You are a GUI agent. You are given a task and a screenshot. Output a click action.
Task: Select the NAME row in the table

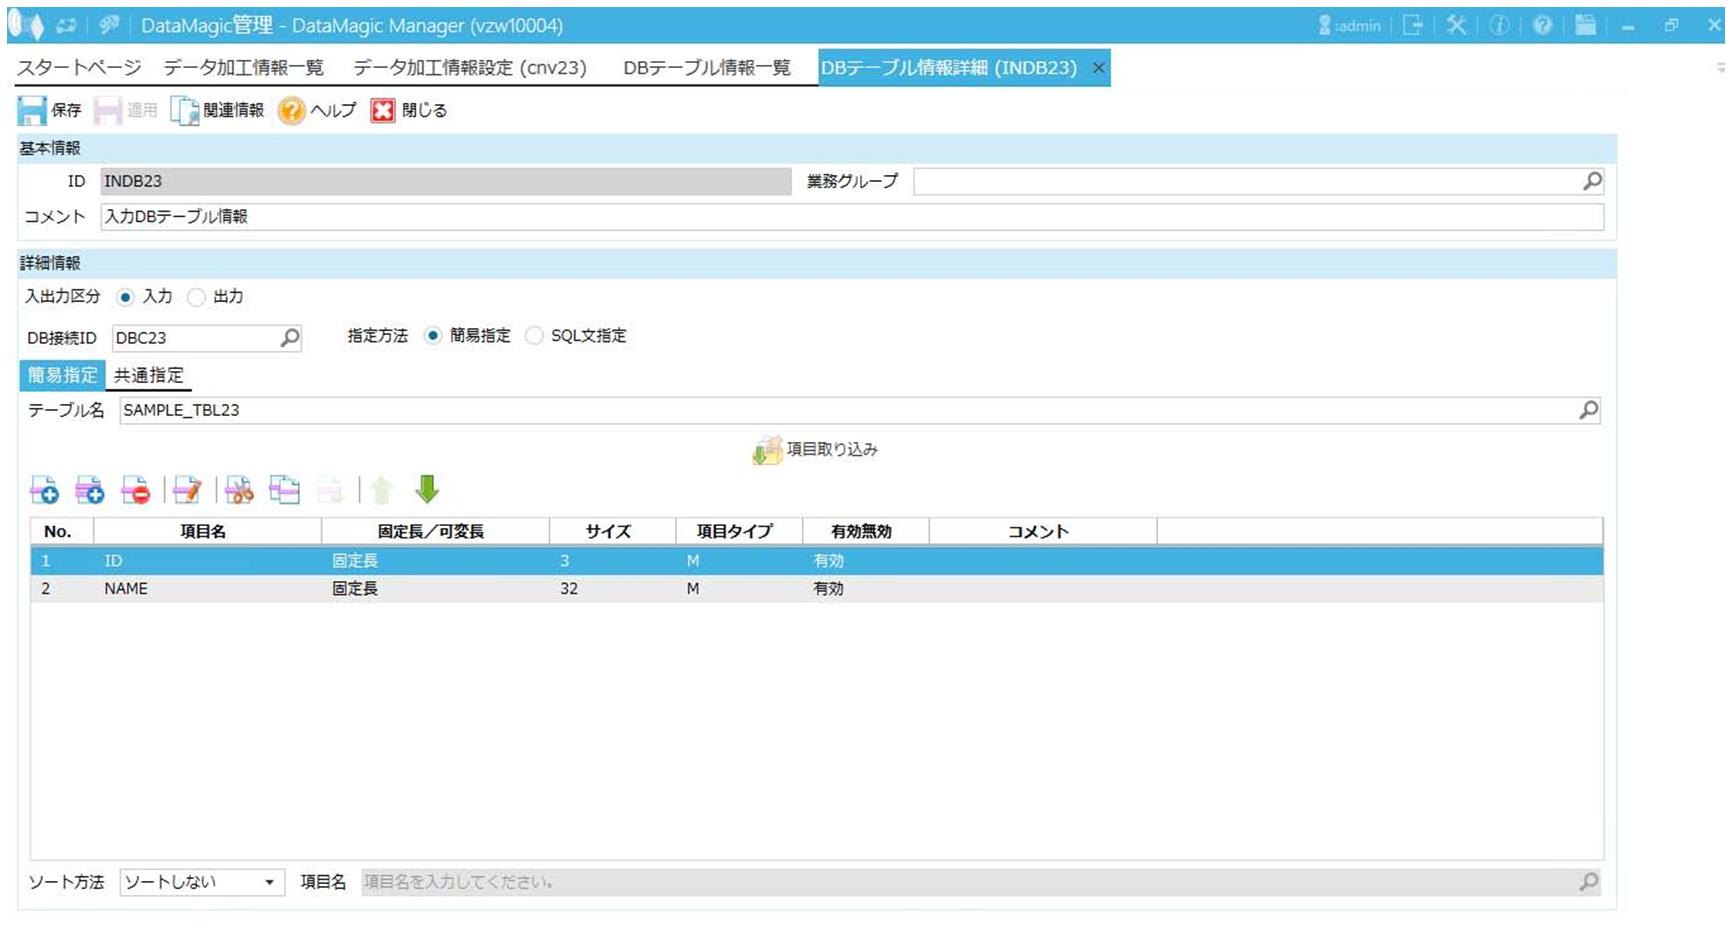point(126,589)
